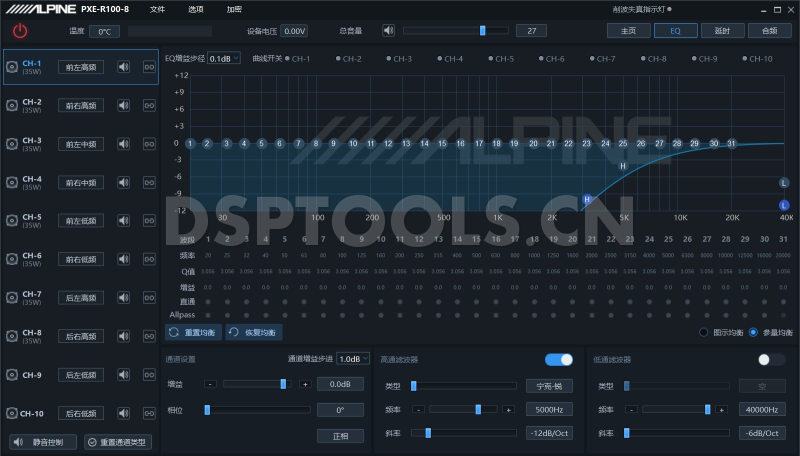Click the high-pass frequency 5000Hz field
This screenshot has width=800, height=456.
pos(548,409)
